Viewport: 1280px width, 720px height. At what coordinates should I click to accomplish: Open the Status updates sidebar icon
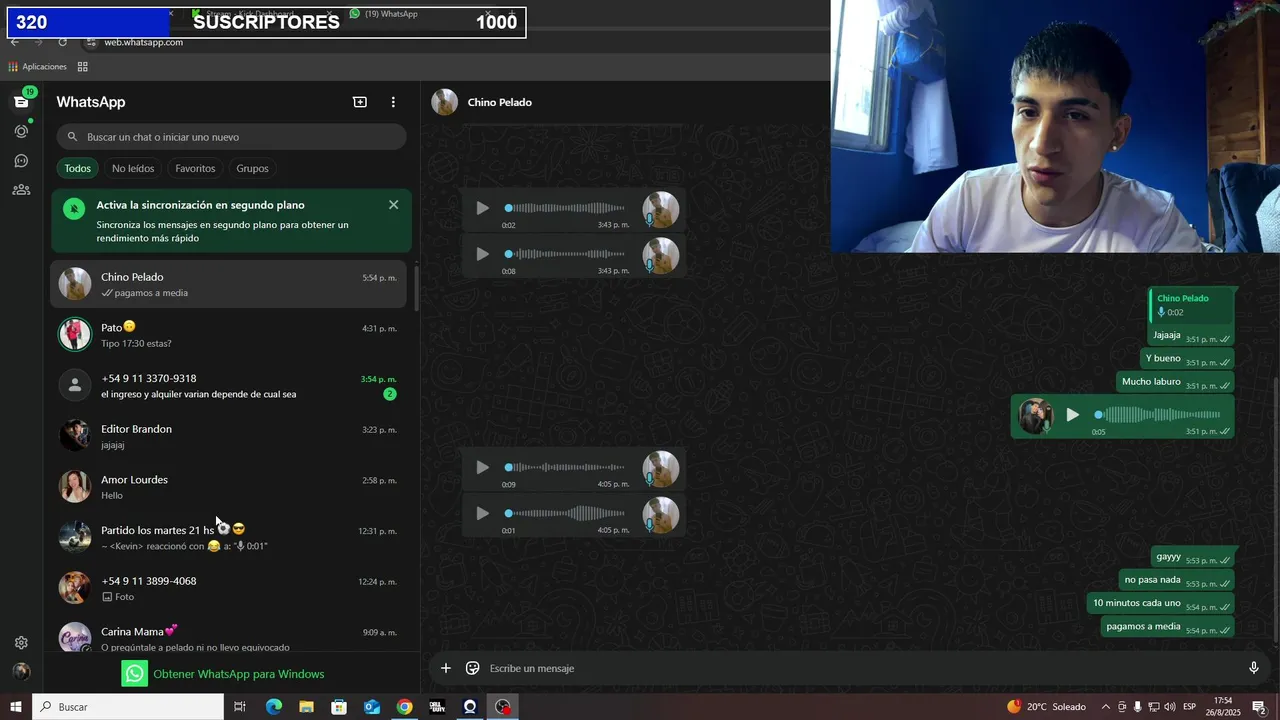(x=21, y=131)
